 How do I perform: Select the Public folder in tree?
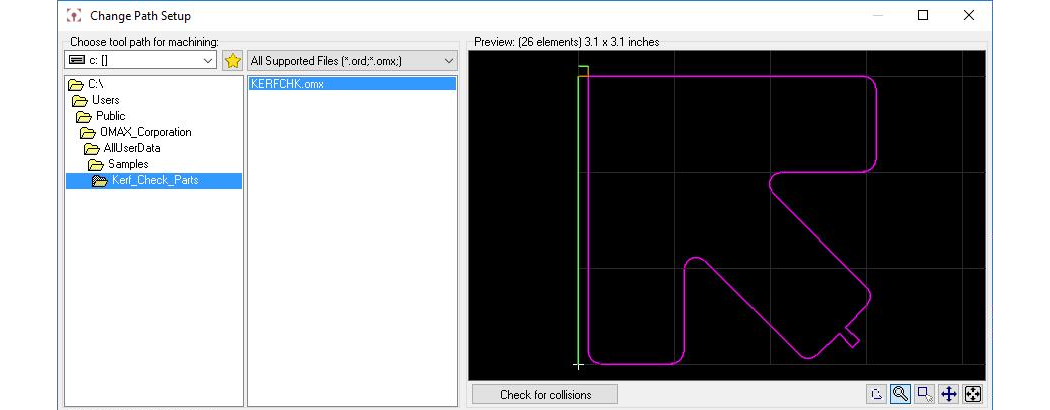pyautogui.click(x=110, y=116)
